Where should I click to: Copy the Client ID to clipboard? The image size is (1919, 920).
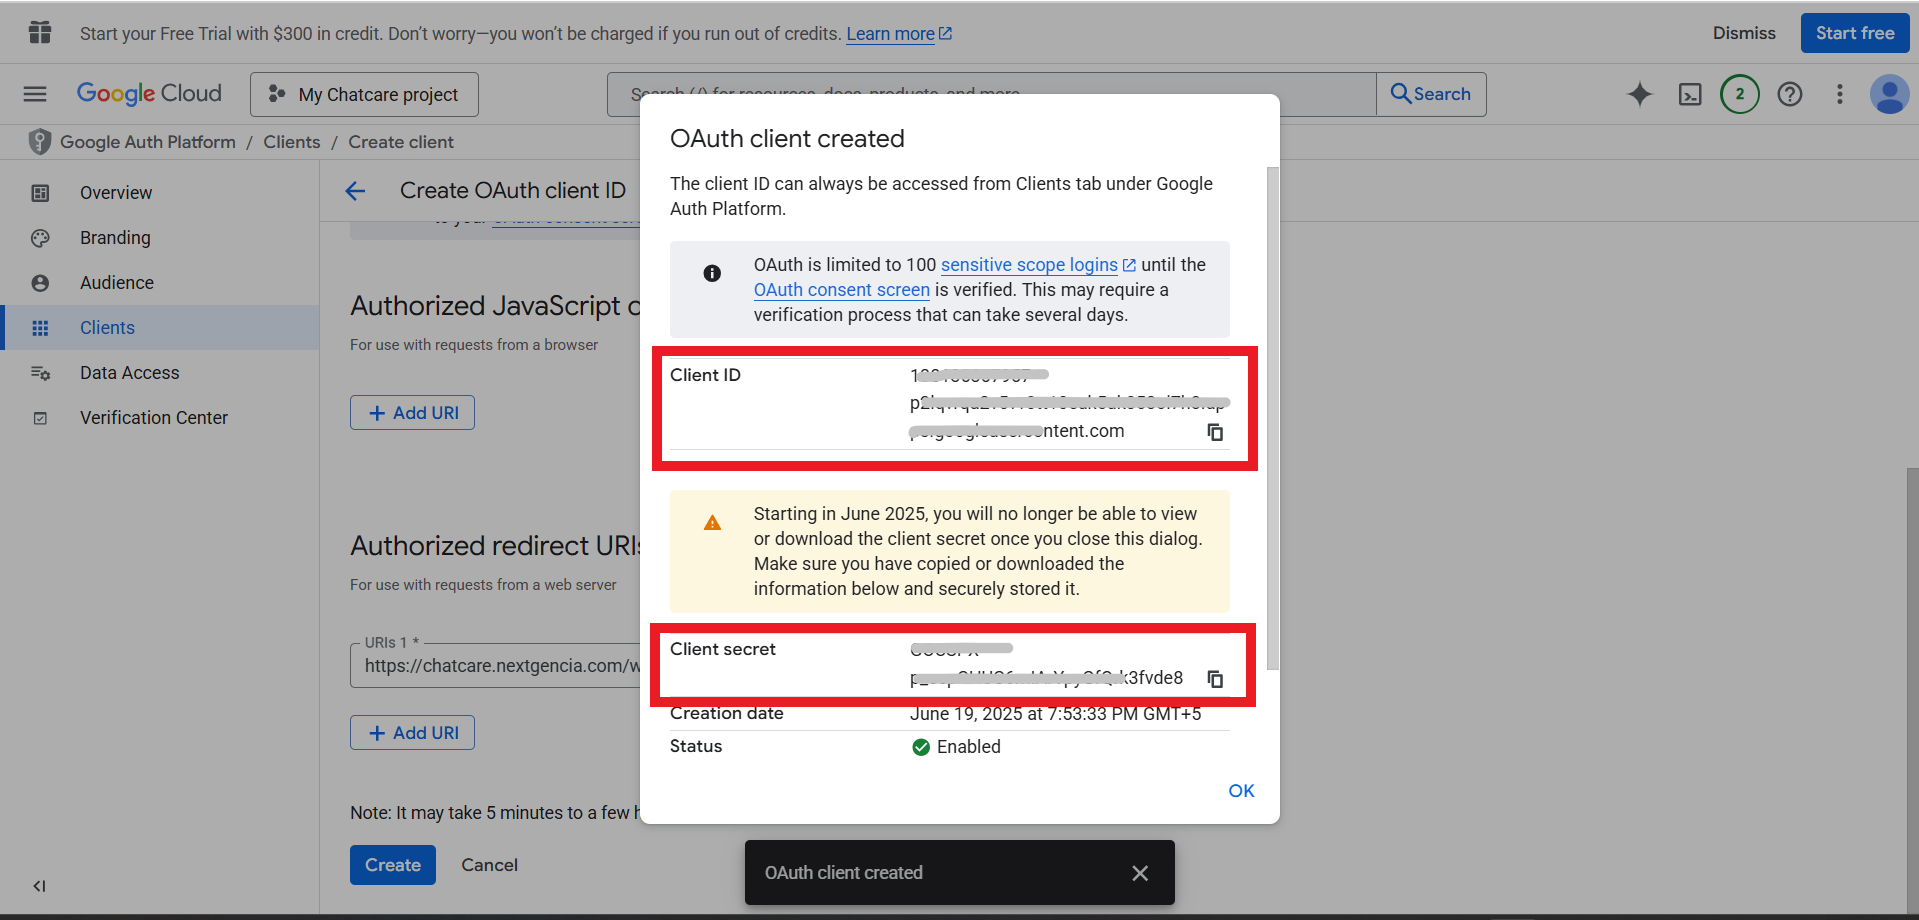point(1215,432)
